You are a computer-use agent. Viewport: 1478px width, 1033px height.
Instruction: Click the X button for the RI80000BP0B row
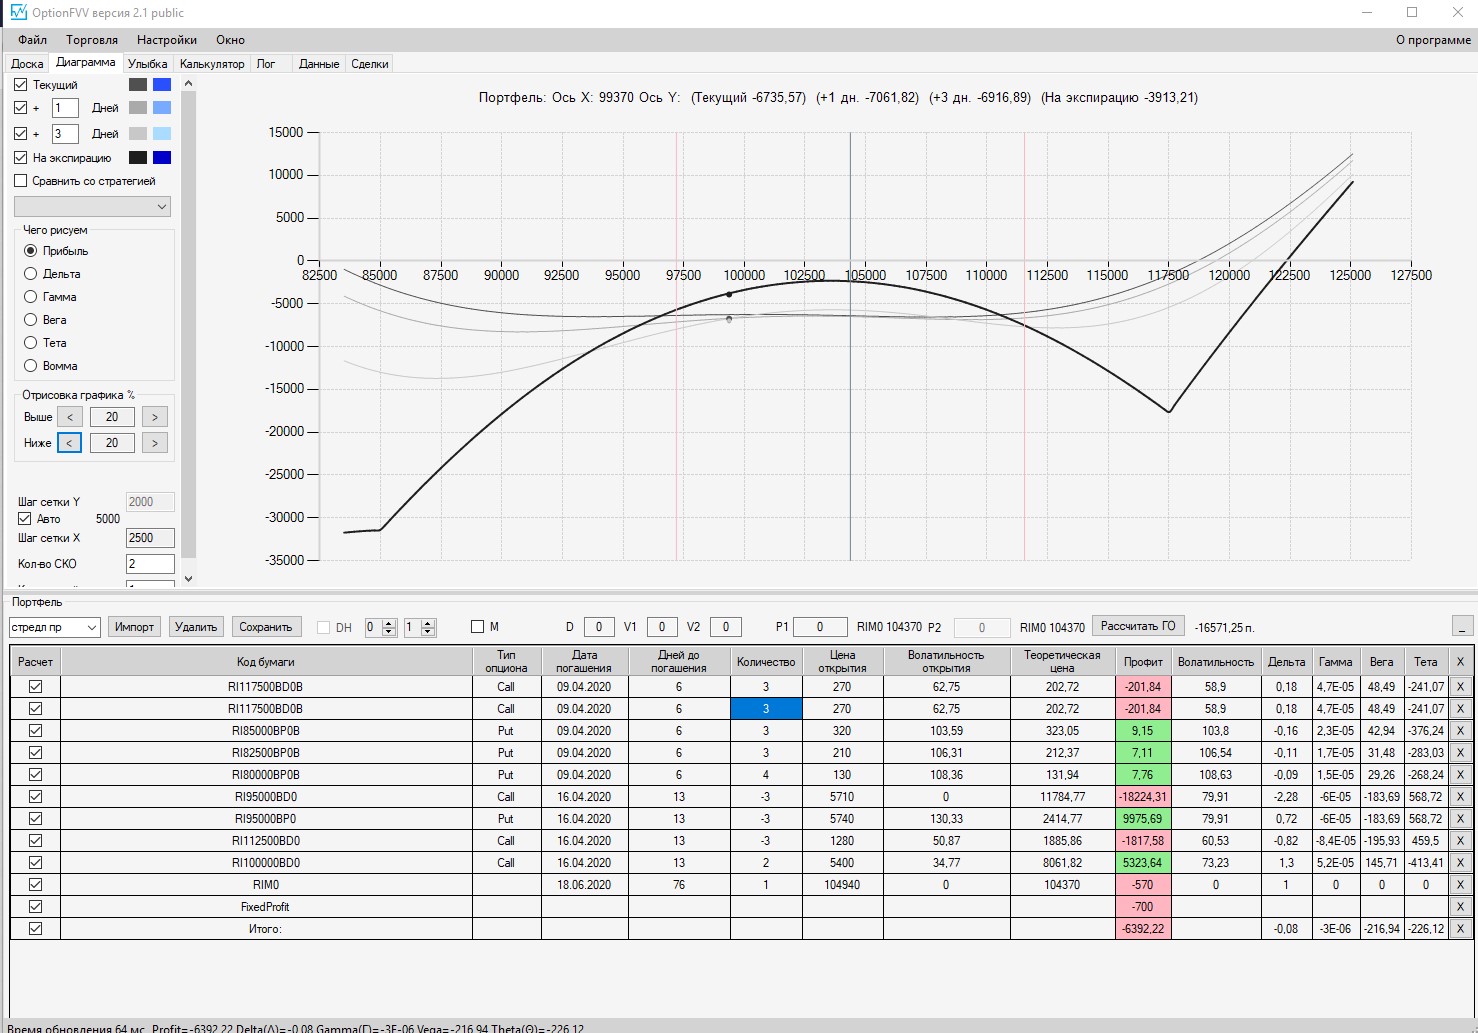(x=1460, y=775)
